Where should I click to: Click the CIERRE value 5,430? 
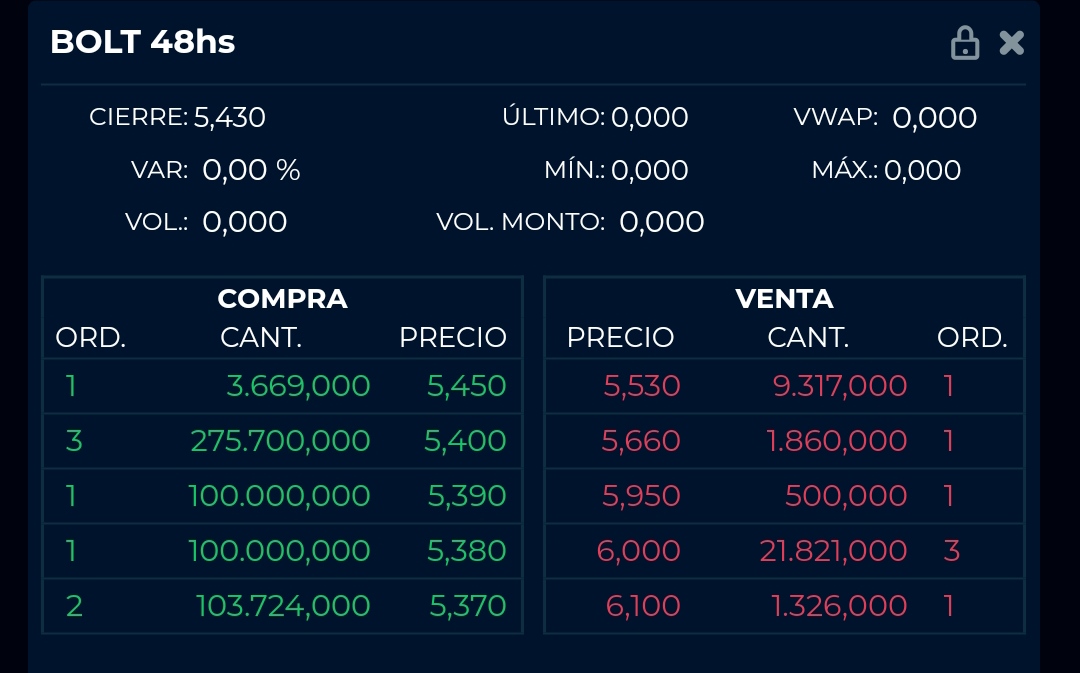coord(229,117)
